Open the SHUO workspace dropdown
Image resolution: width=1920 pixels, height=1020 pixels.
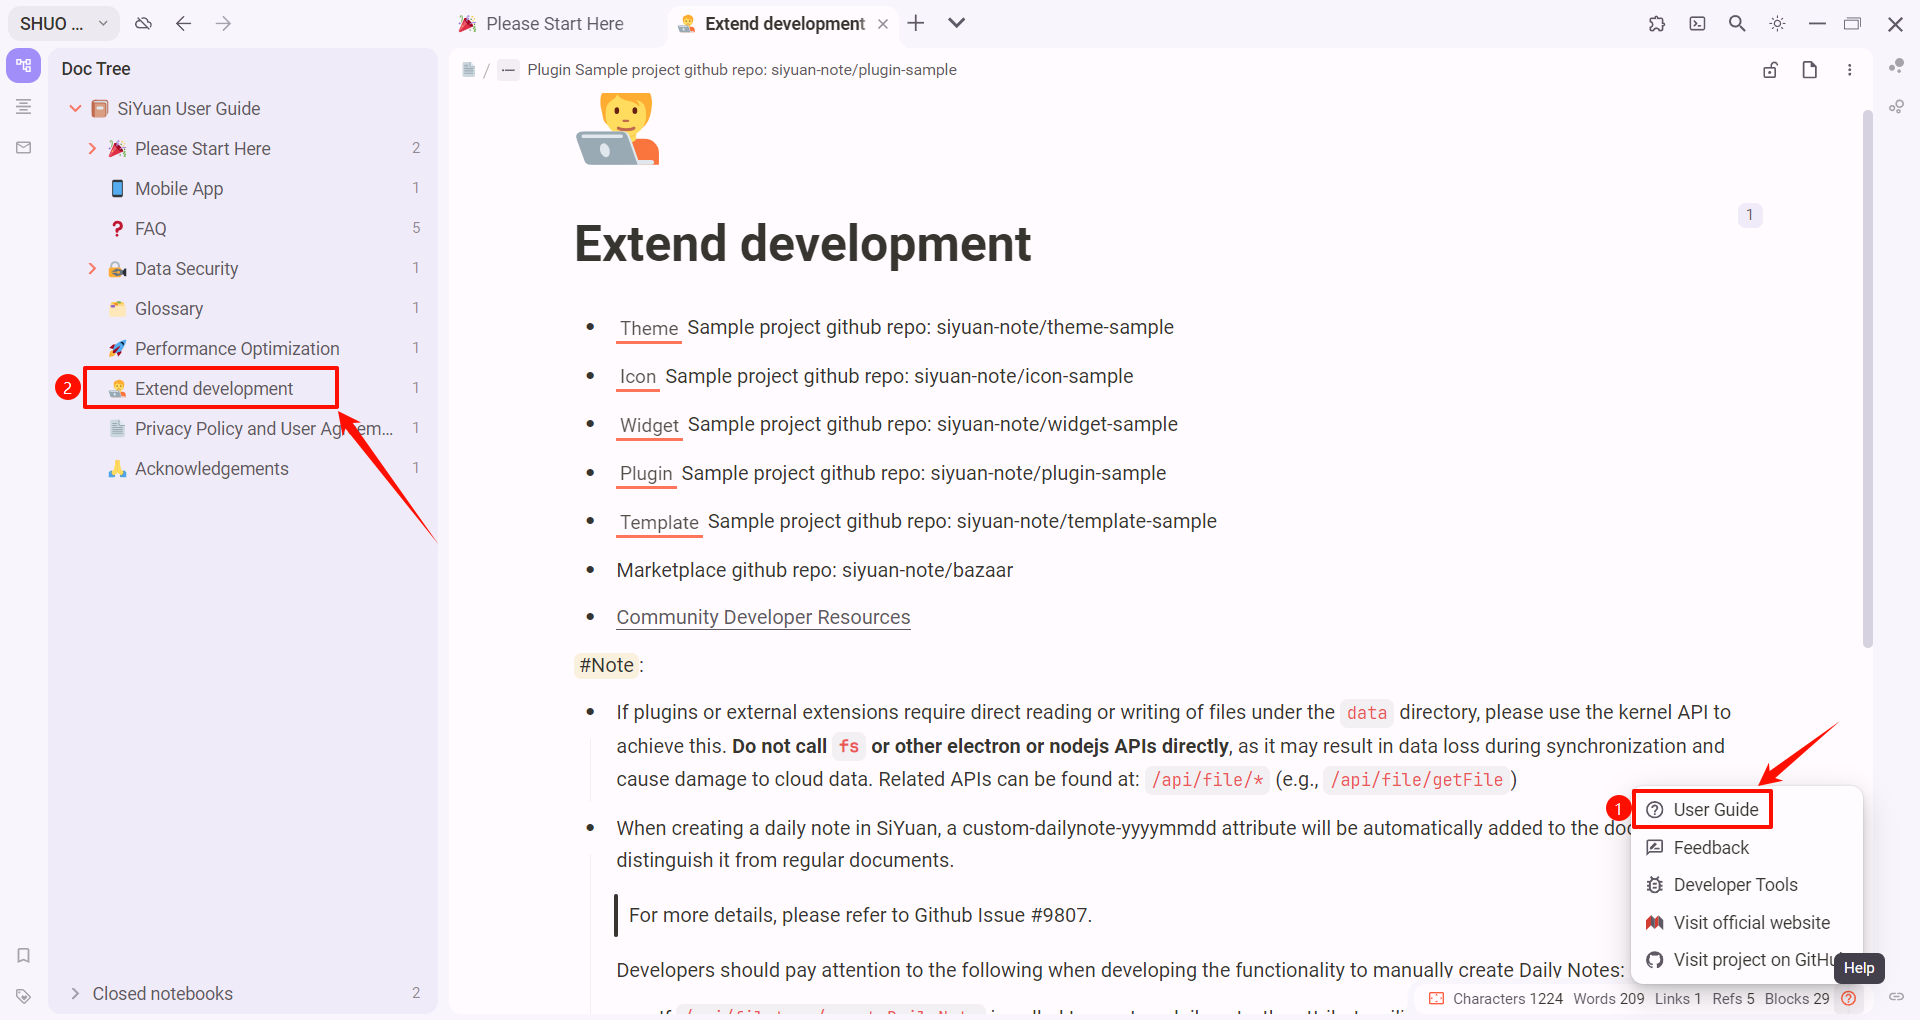pos(63,23)
